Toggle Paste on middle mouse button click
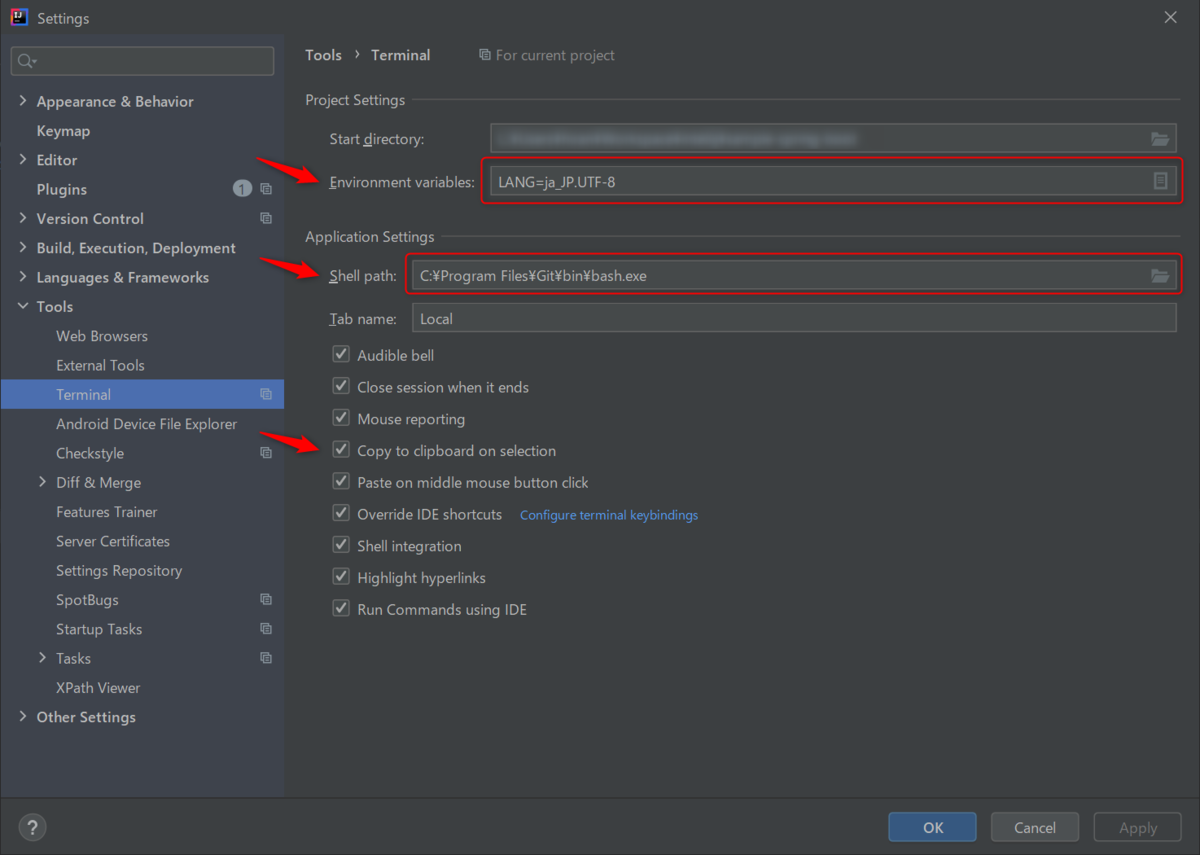Screen dimensions: 1200x855 (341, 482)
